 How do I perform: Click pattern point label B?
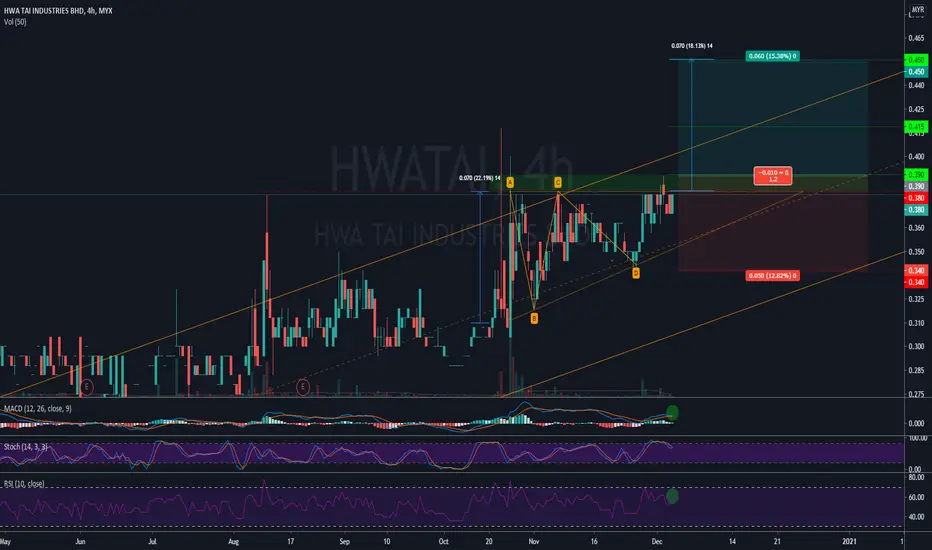coord(534,319)
